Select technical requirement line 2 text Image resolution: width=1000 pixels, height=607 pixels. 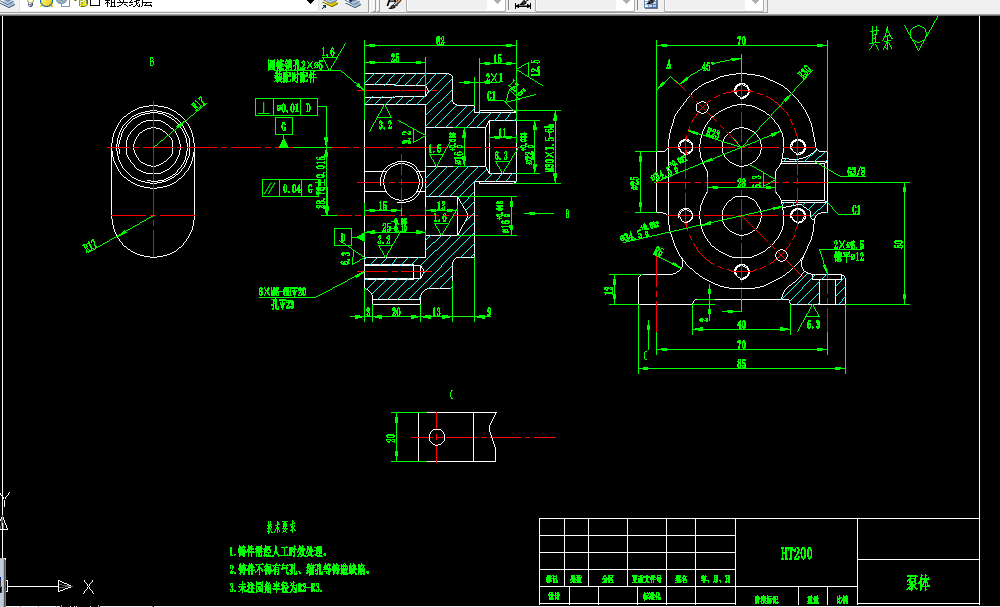300,569
